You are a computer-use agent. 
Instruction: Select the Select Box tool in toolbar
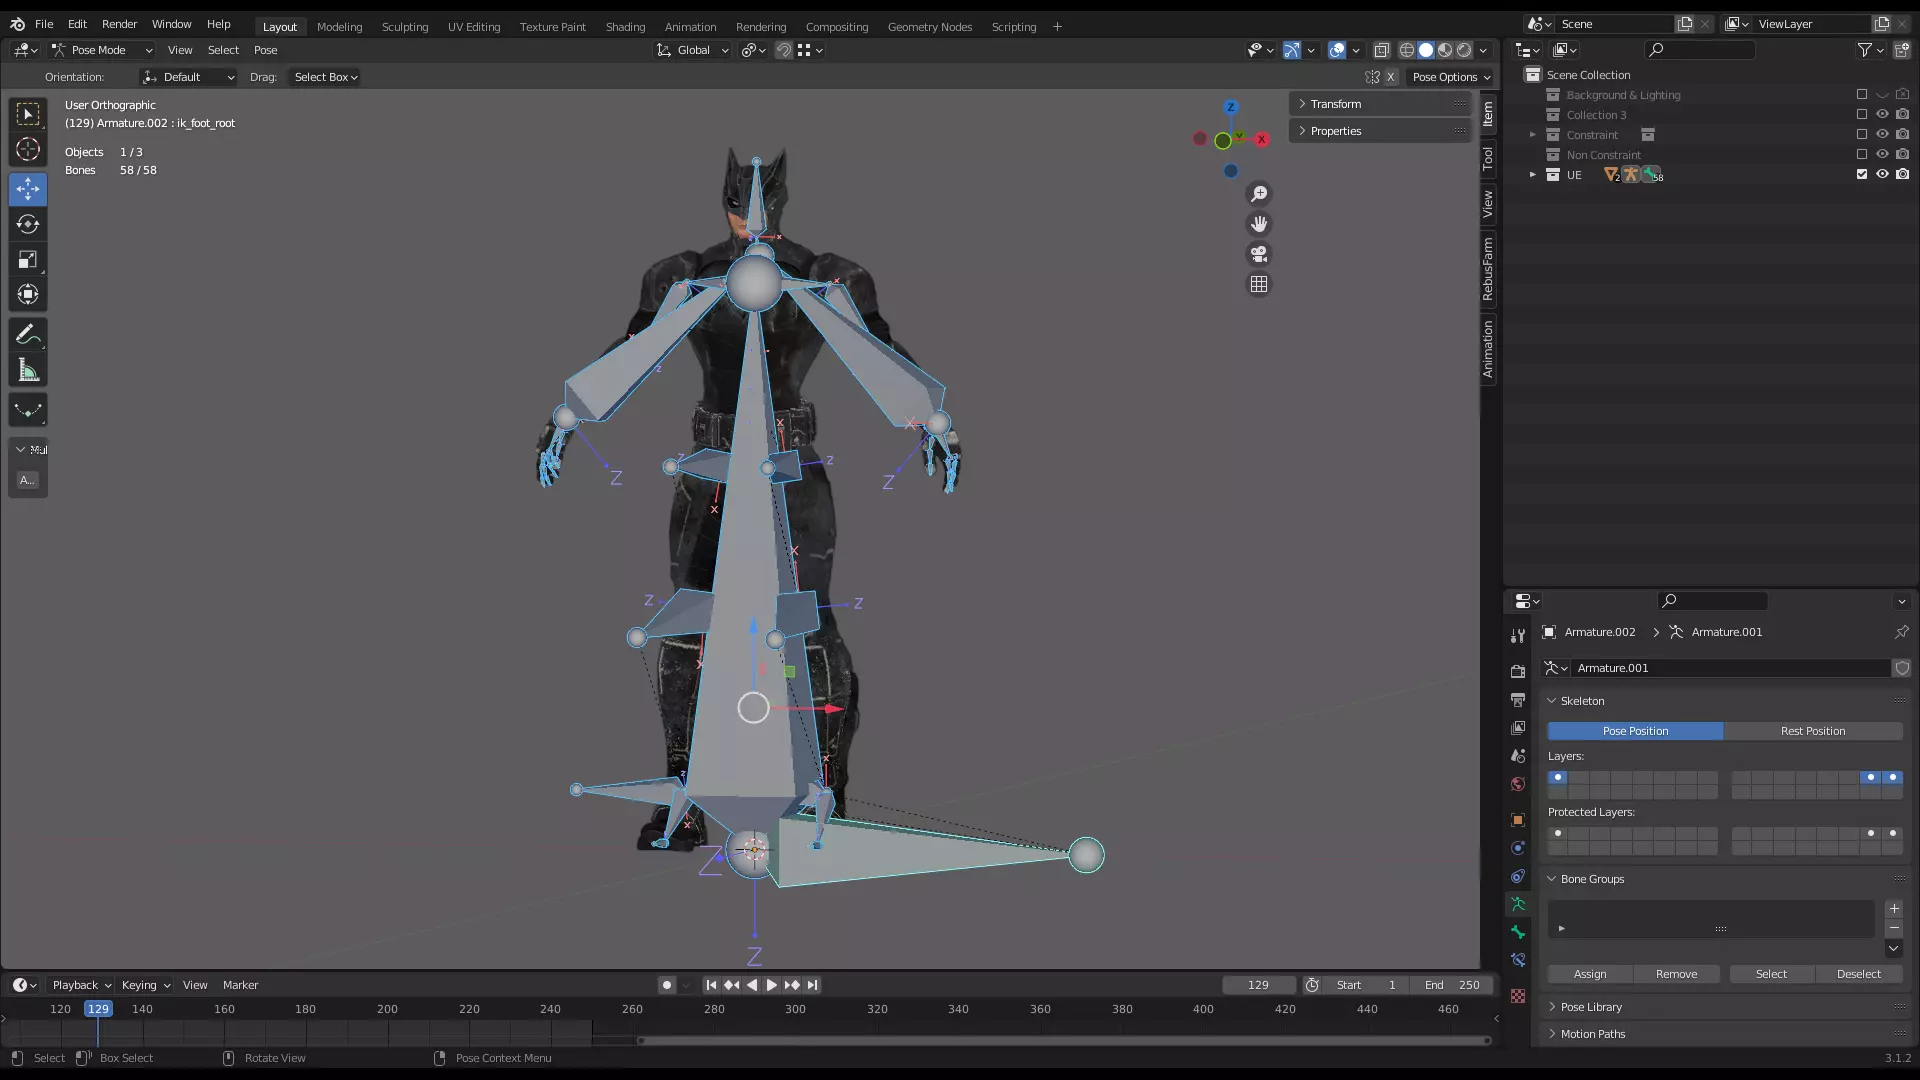[x=28, y=114]
